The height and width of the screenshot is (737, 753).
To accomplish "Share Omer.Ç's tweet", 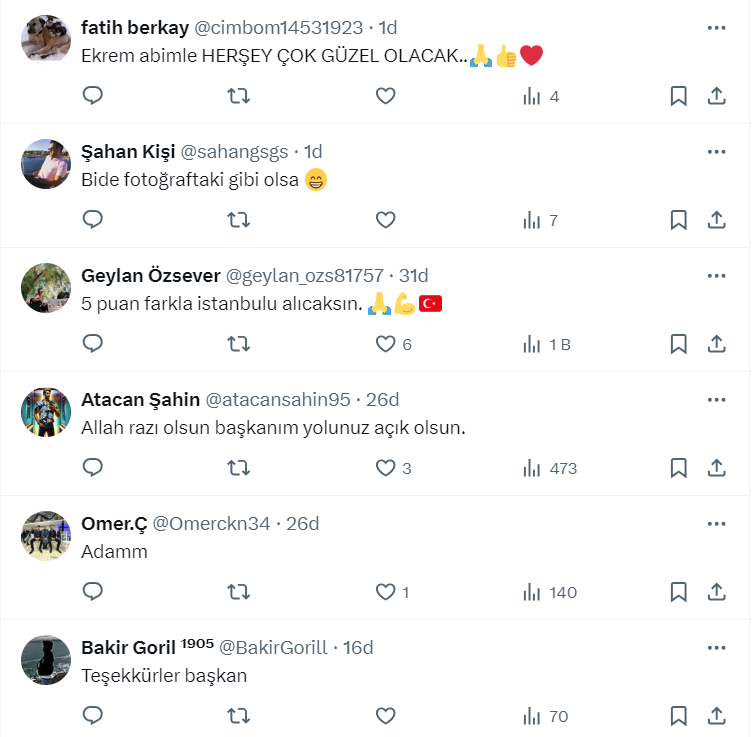I will coord(716,592).
